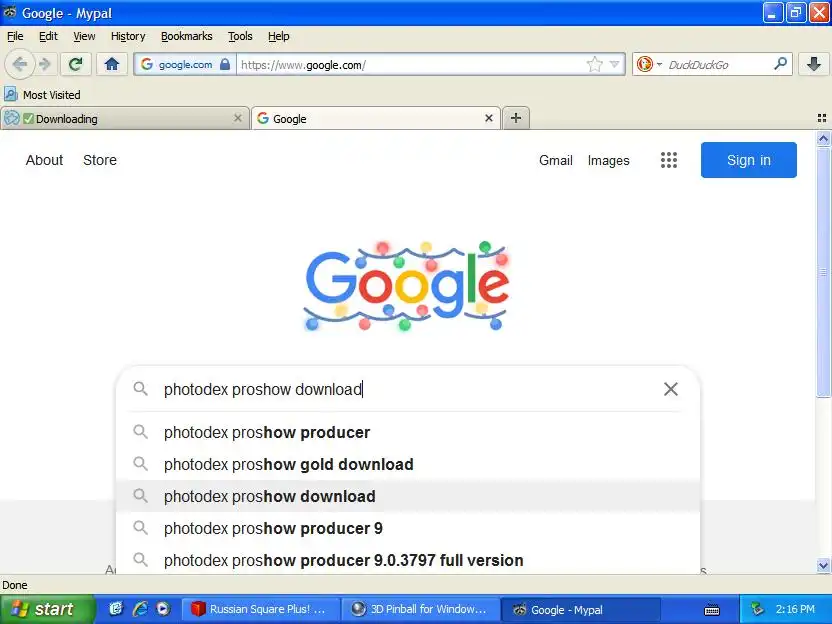Open the View menu

coord(84,36)
